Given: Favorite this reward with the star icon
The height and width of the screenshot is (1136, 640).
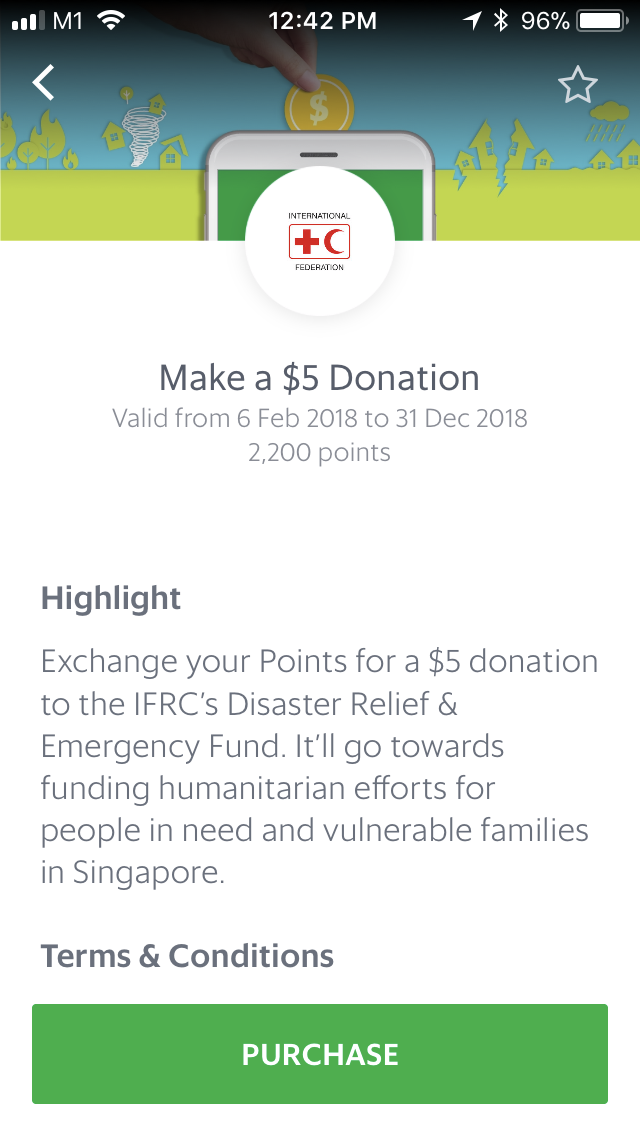Looking at the screenshot, I should (x=577, y=86).
